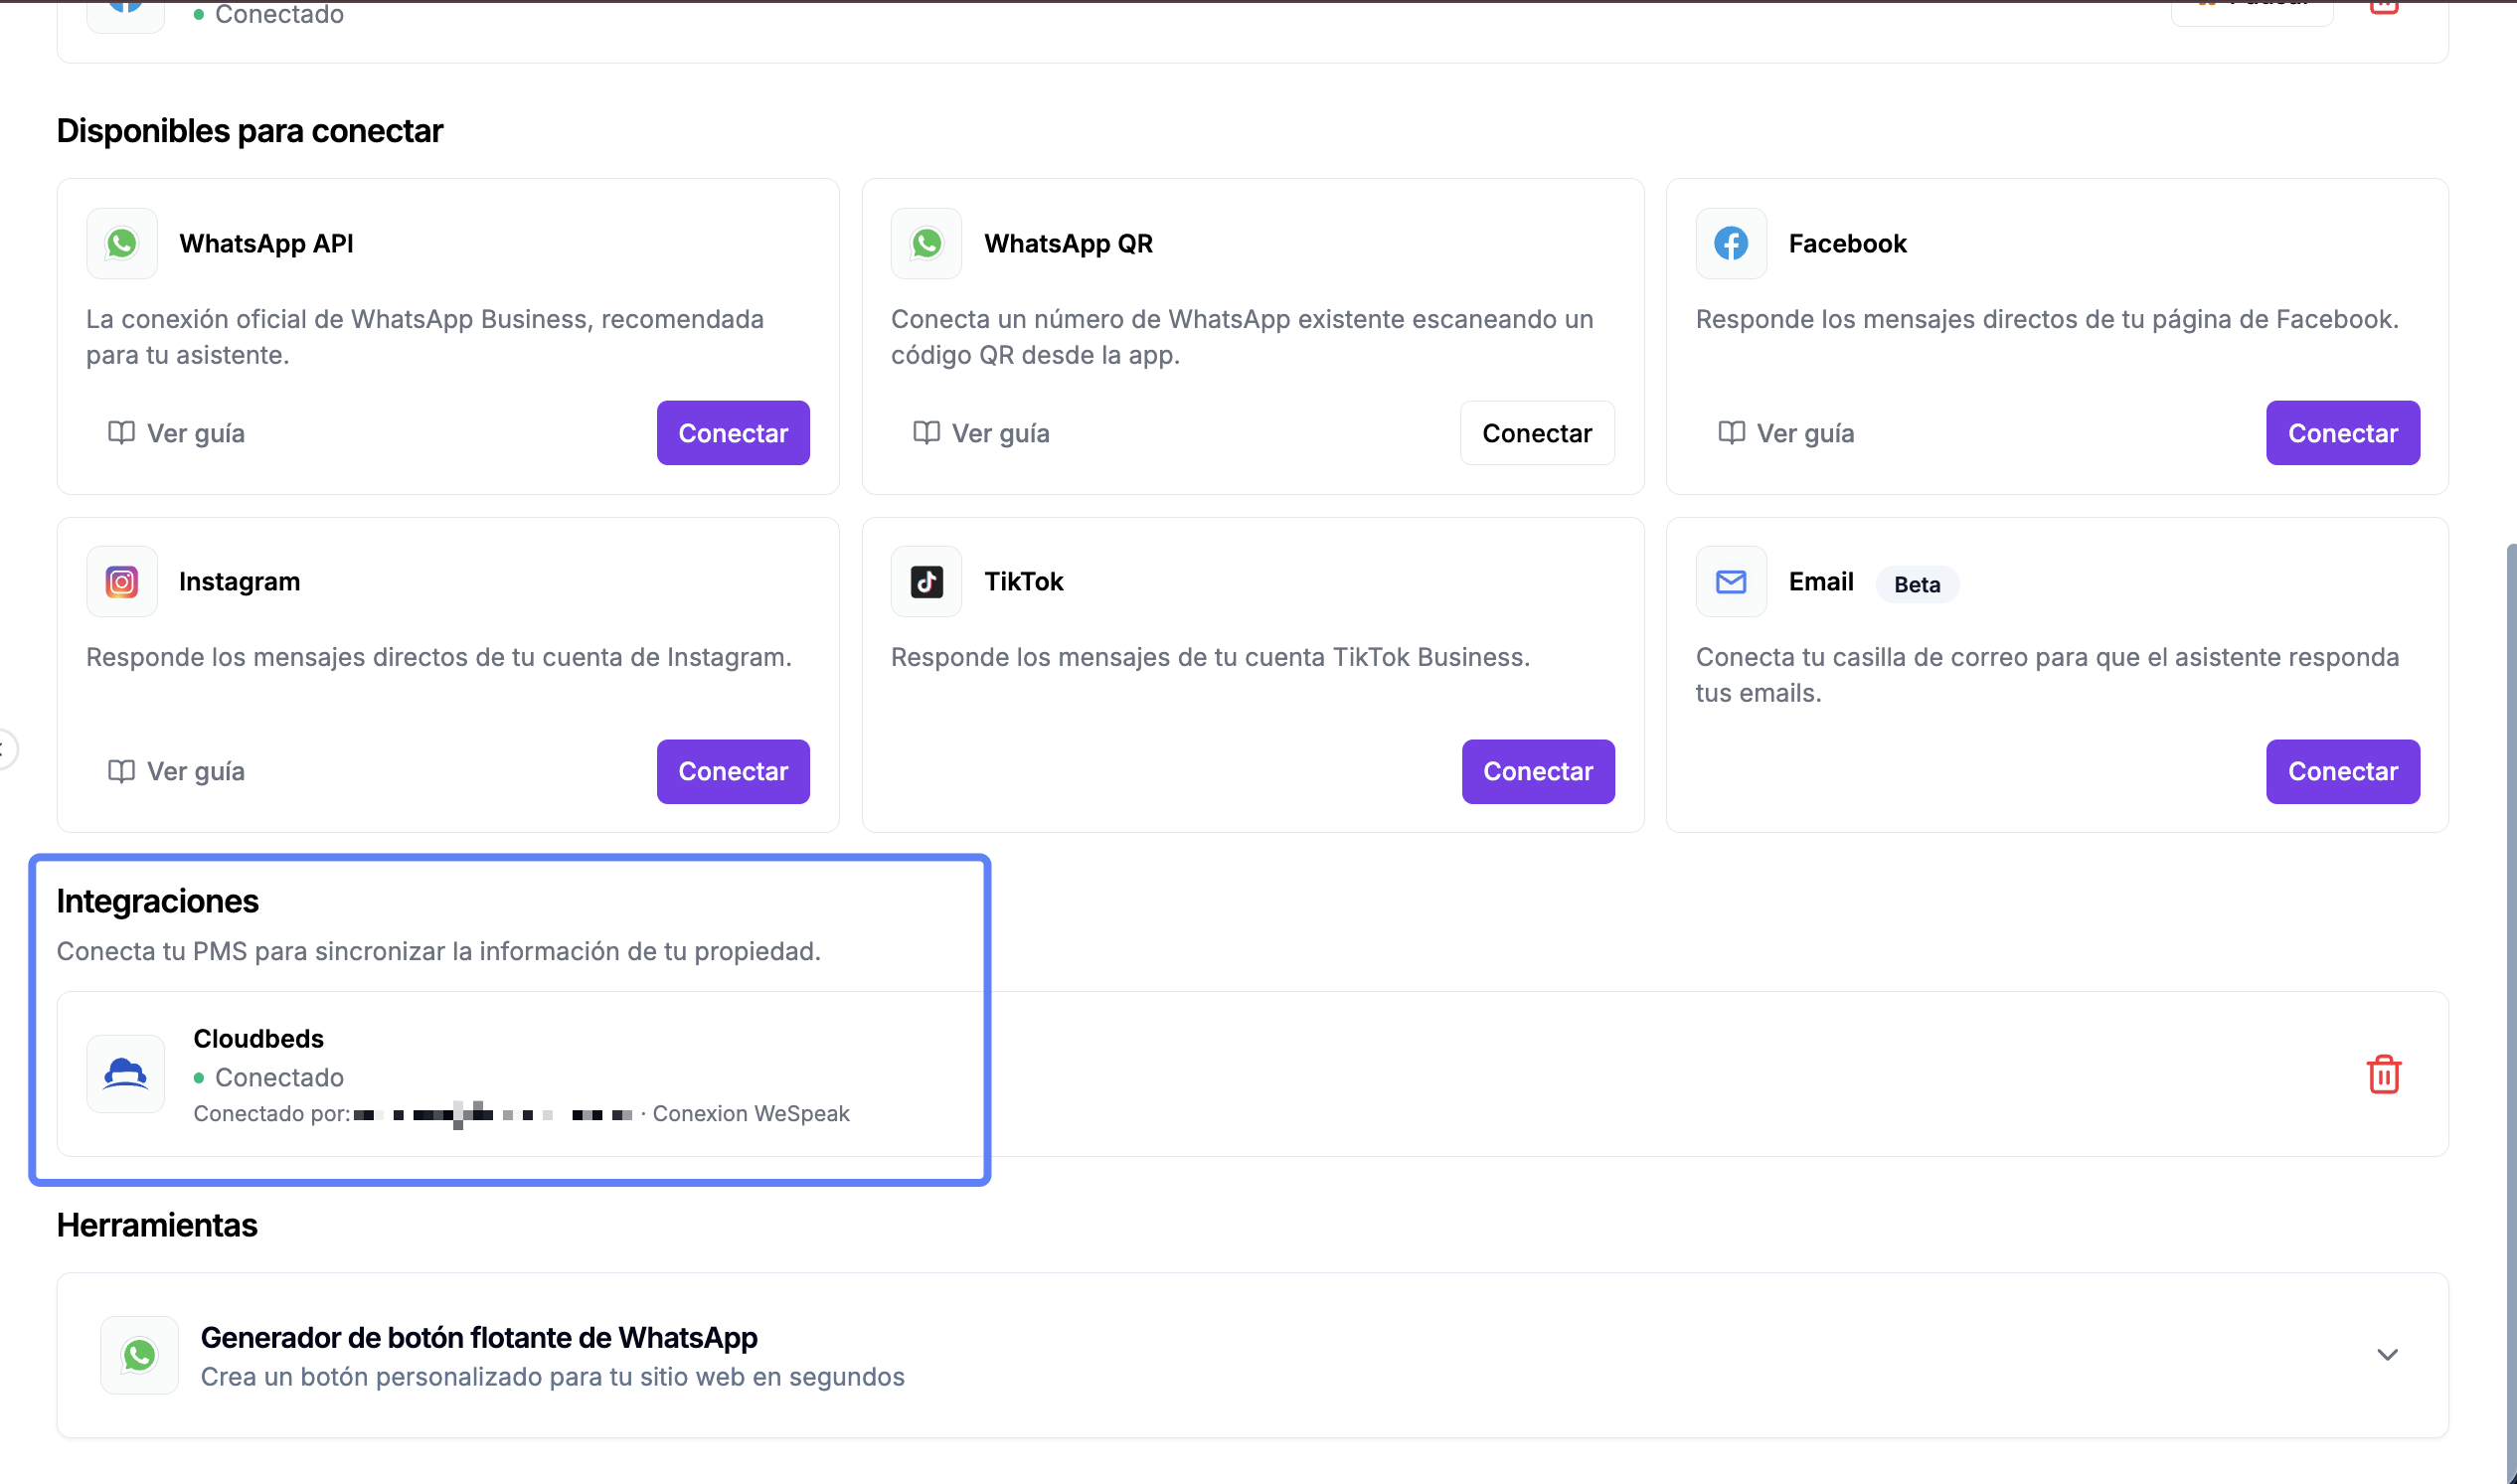Click the Cloudbeds logo icon
The image size is (2517, 1484).
[126, 1074]
